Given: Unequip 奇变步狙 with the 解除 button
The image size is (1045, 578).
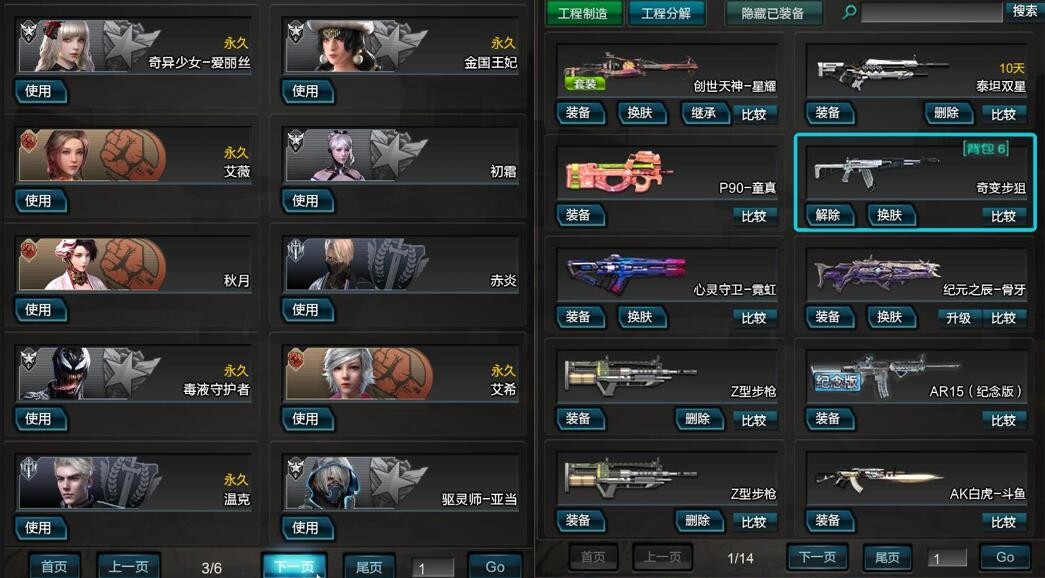Looking at the screenshot, I should pos(829,215).
